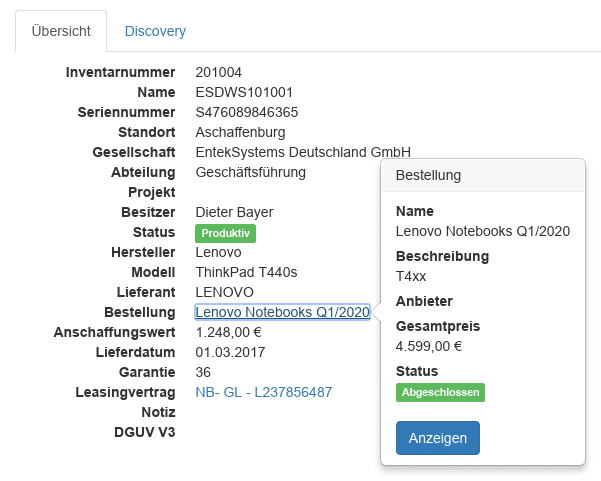This screenshot has width=601, height=481.
Task: Click the green Produktiv status badge
Action: tap(225, 233)
